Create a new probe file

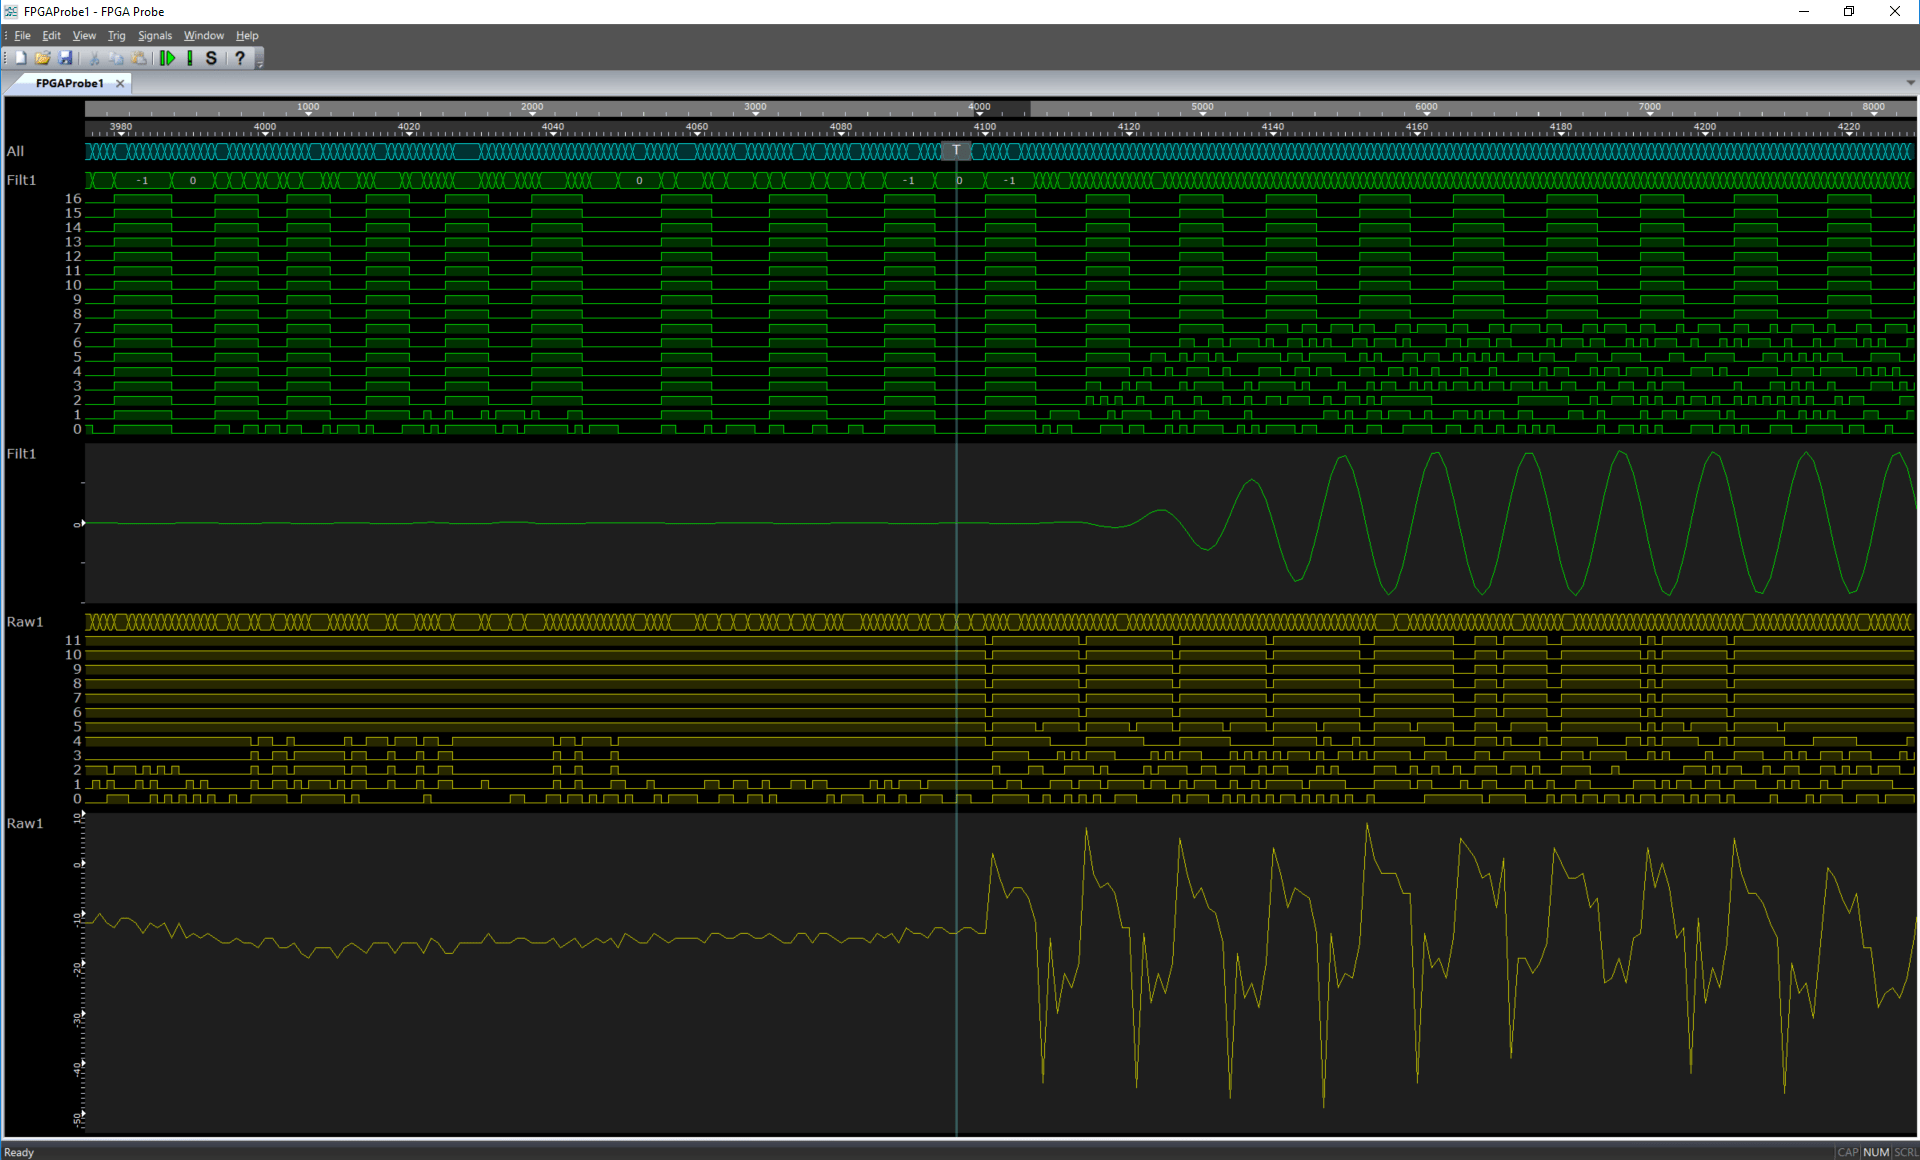coord(19,57)
